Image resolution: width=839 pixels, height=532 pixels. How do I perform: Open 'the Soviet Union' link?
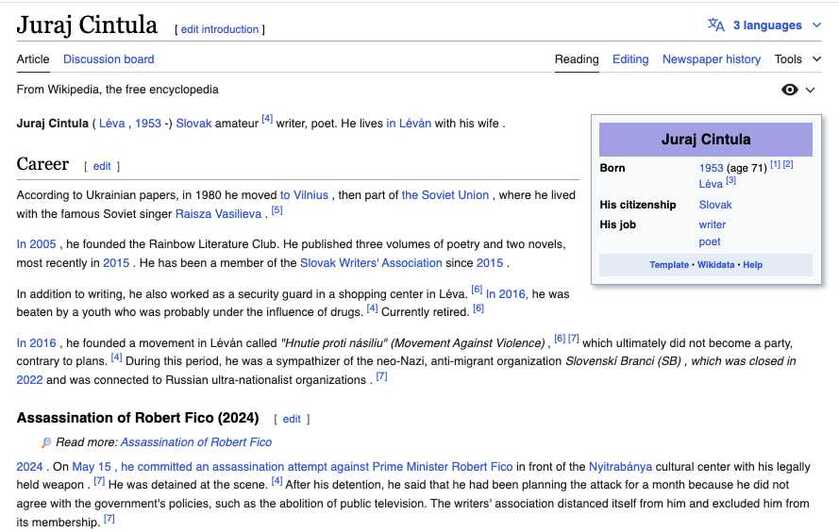coord(445,195)
